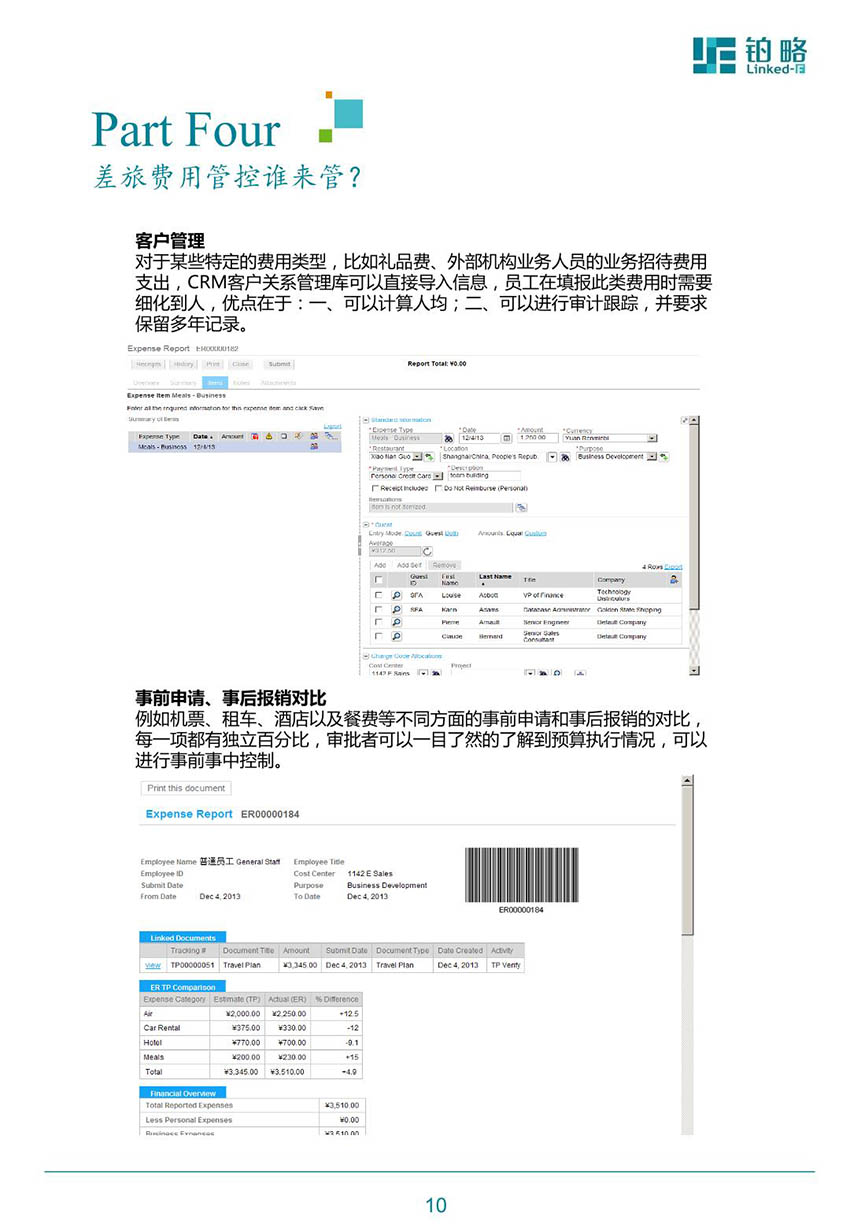Select the Items tab
Viewport: 850px width, 1228px height.
coord(215,383)
